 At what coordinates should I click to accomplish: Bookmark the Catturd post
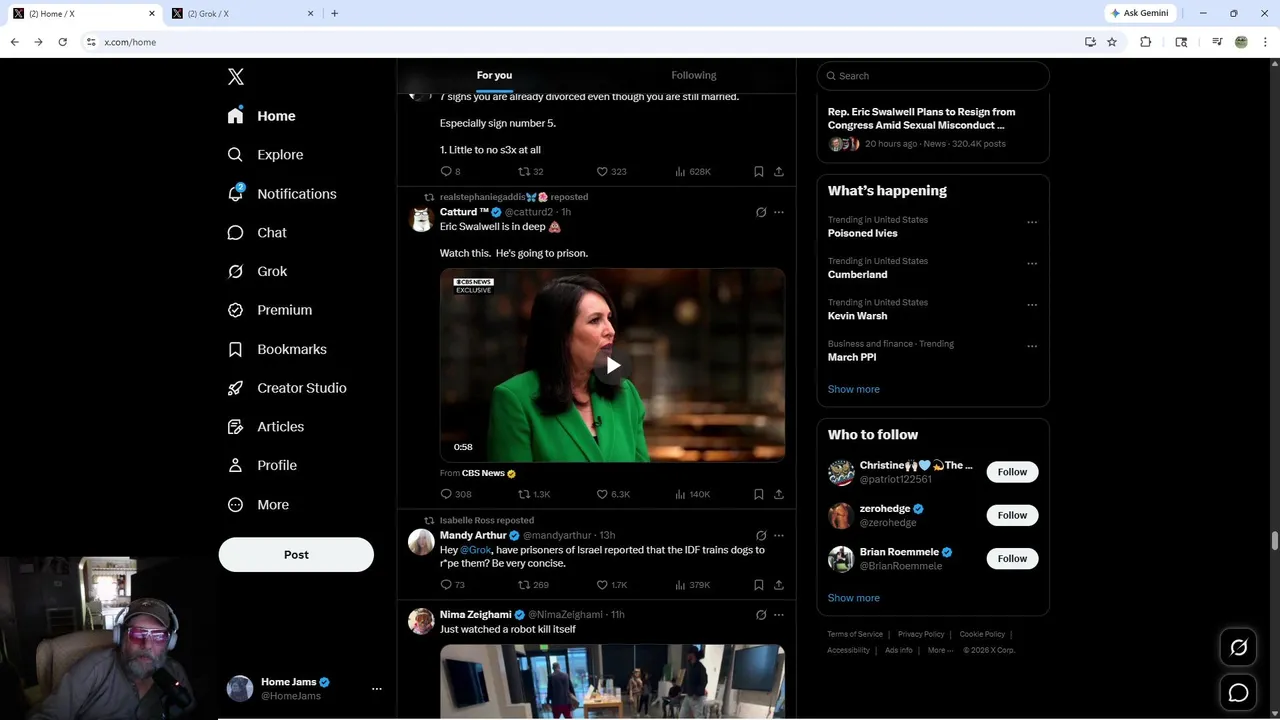(x=759, y=494)
